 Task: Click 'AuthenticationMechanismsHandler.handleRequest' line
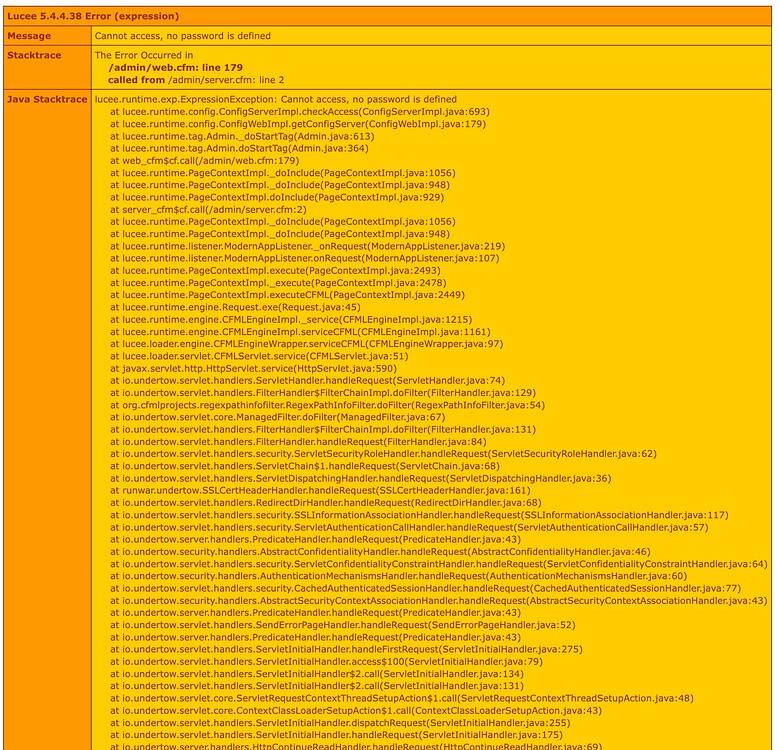[x=398, y=576]
